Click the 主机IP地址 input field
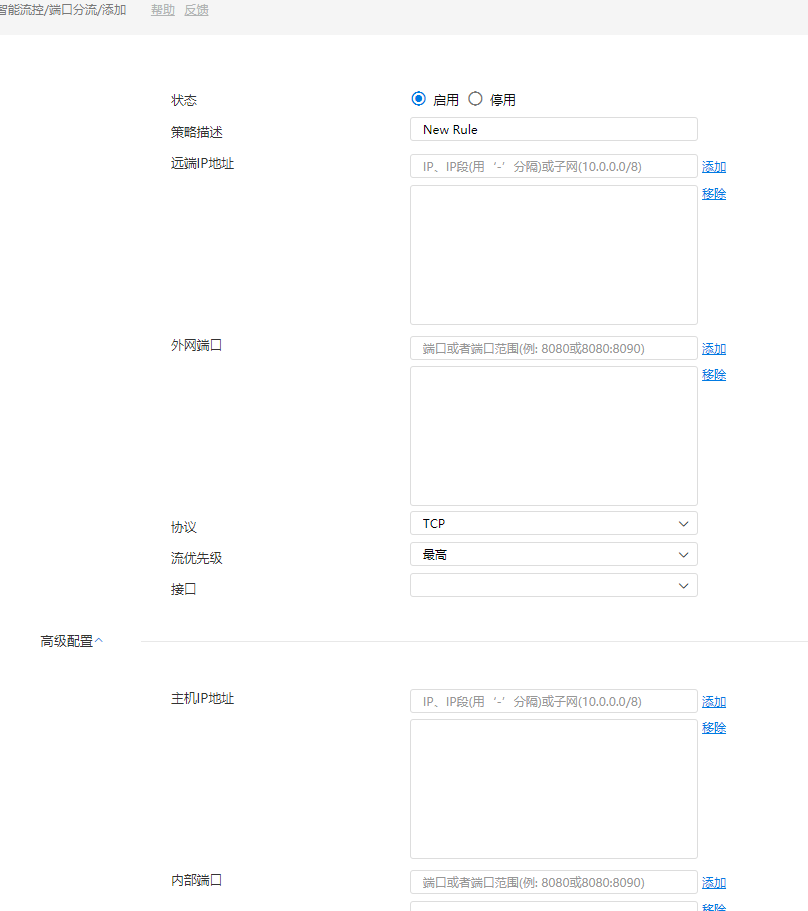The width and height of the screenshot is (808, 911). pyautogui.click(x=553, y=701)
